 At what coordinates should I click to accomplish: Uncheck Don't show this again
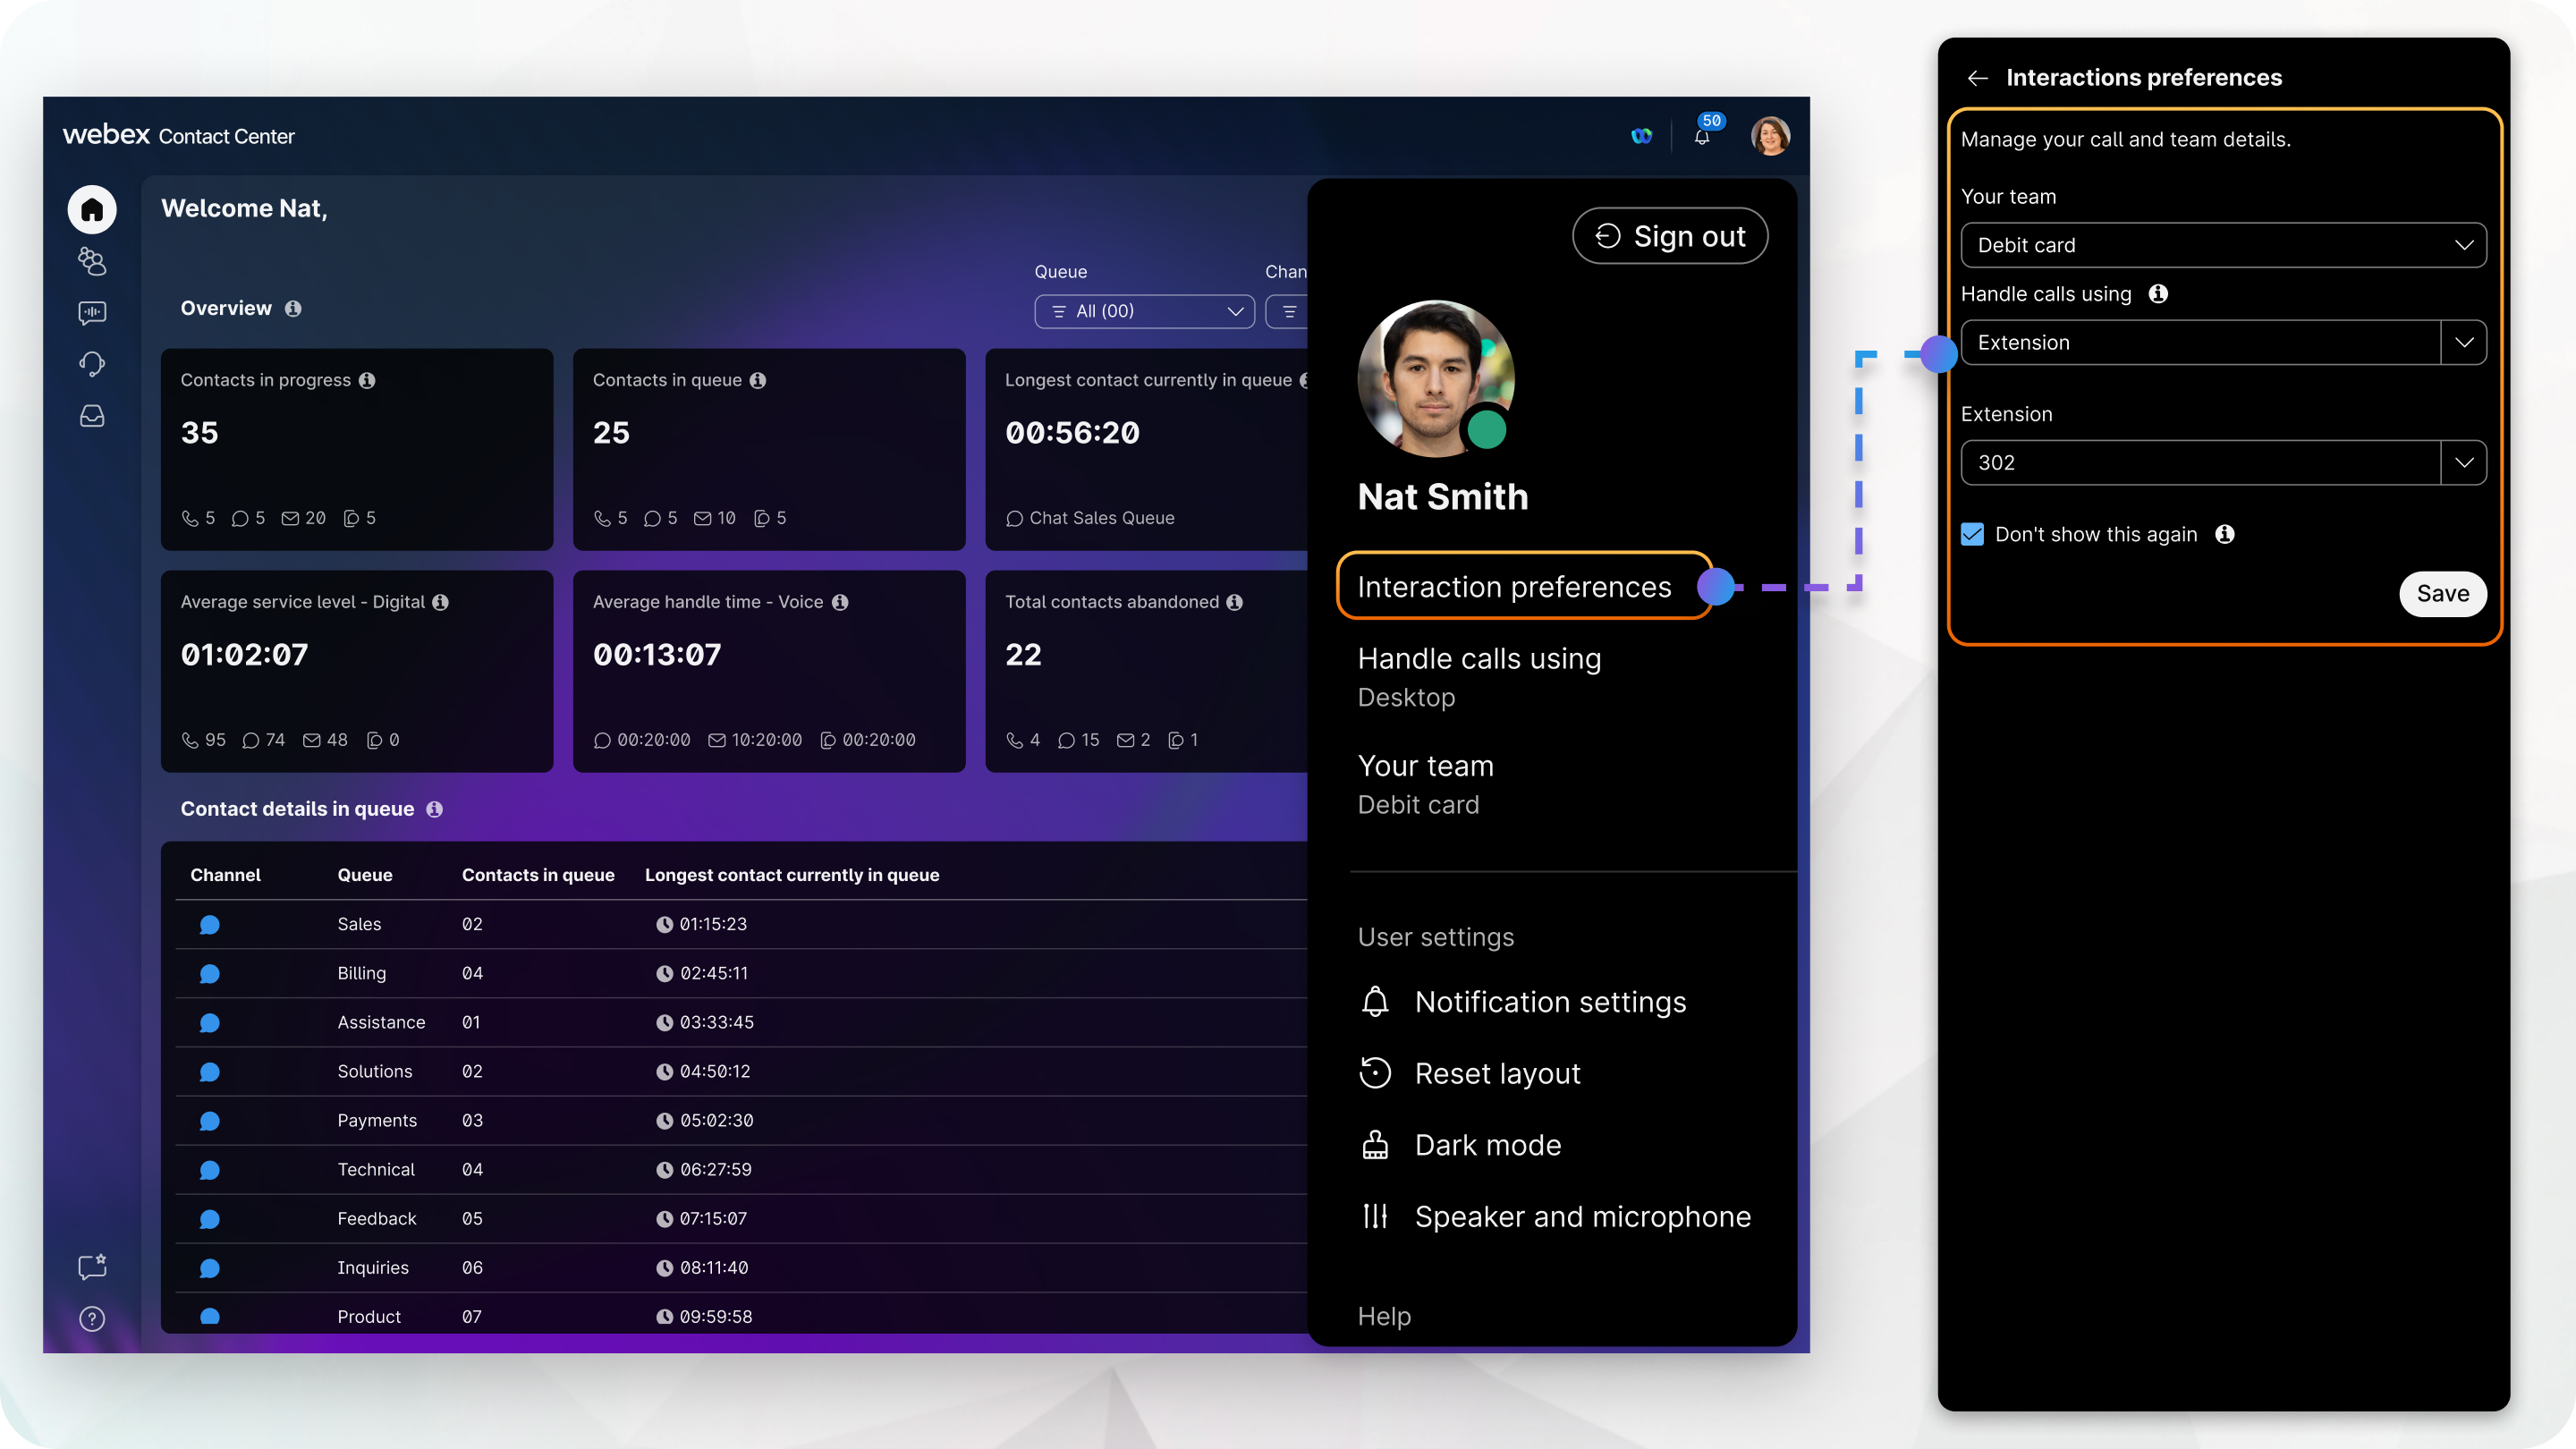click(1971, 534)
